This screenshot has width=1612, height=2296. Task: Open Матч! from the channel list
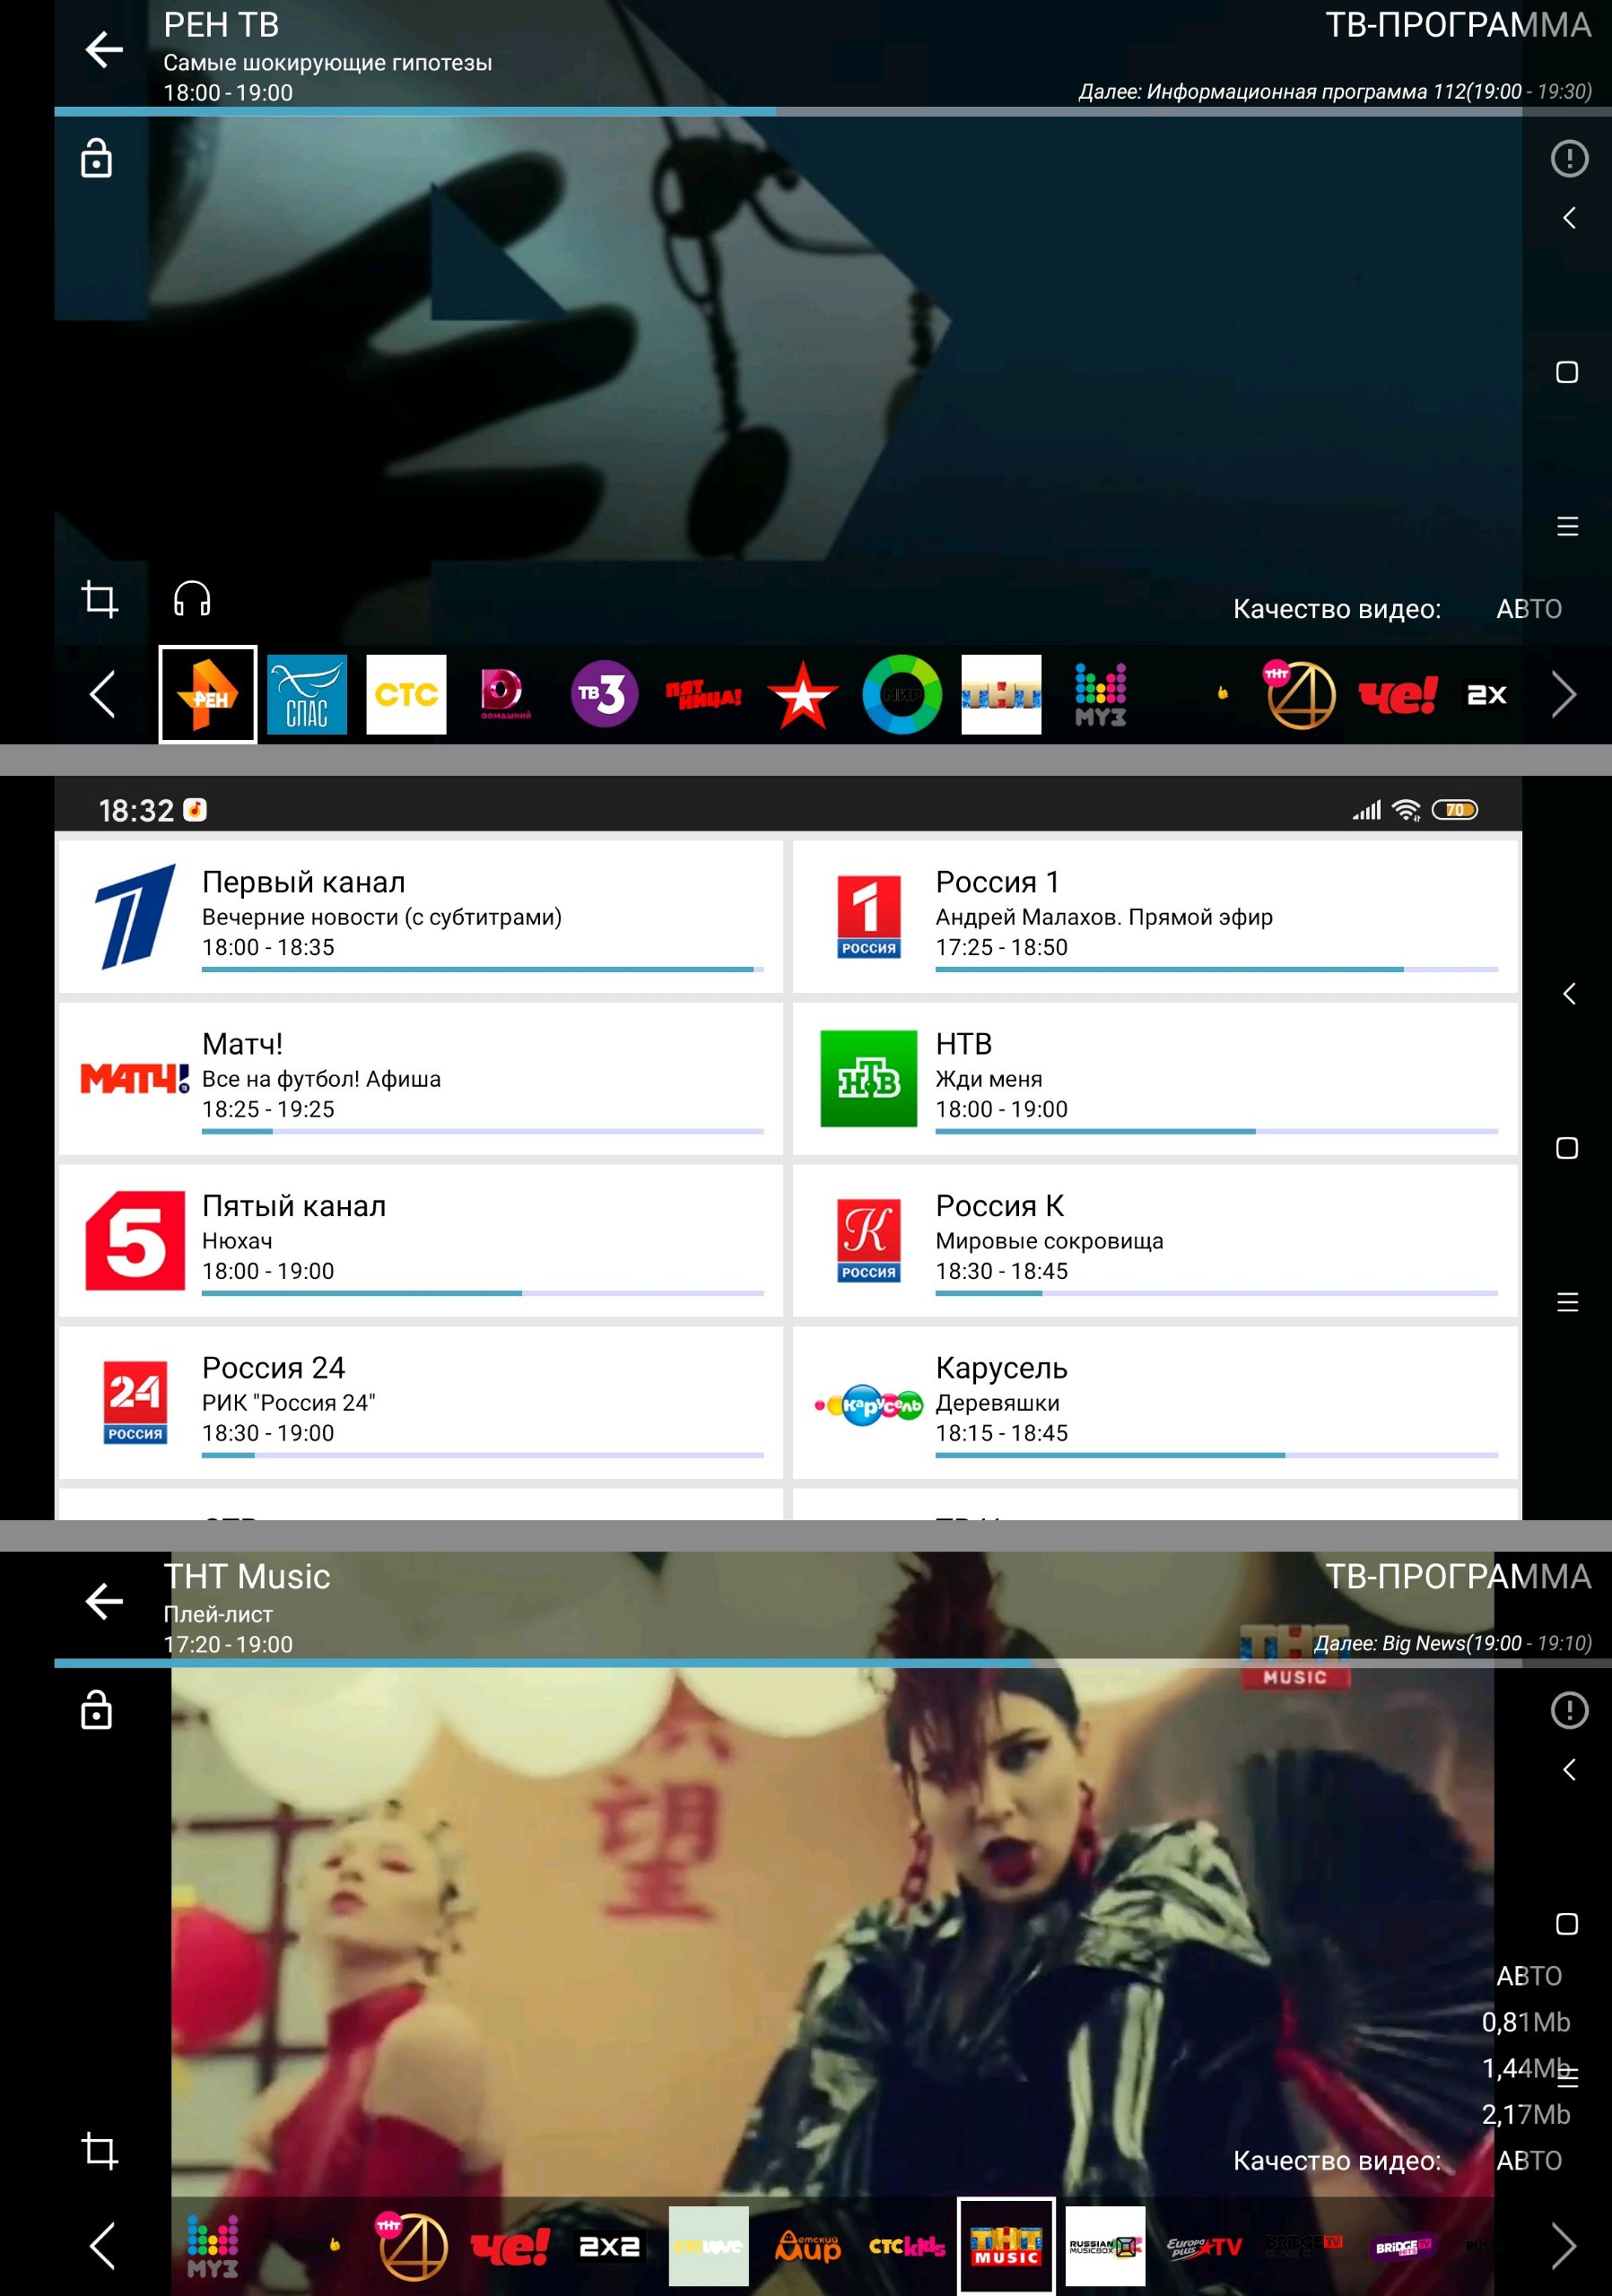pos(421,1078)
